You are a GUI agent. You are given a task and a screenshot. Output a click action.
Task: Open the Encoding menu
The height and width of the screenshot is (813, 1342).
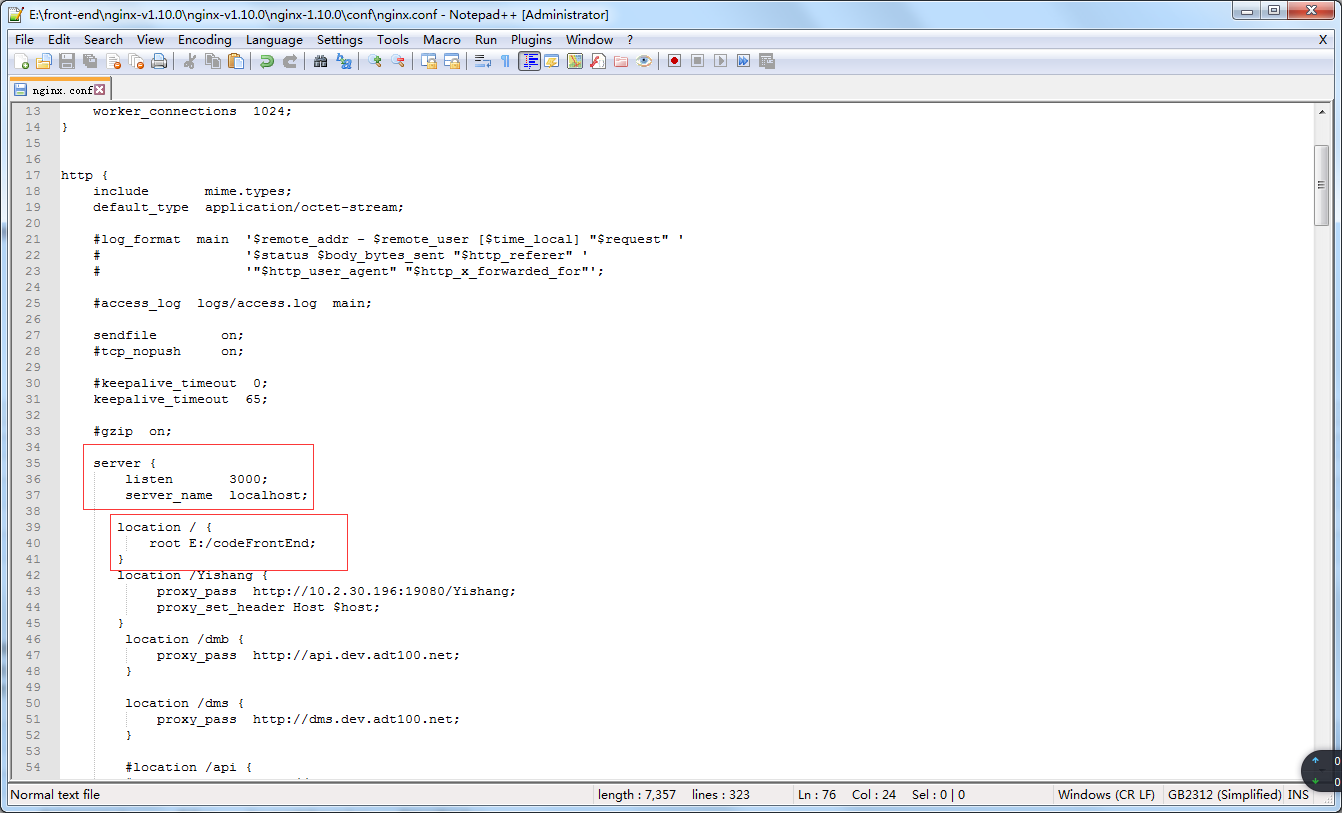[205, 39]
